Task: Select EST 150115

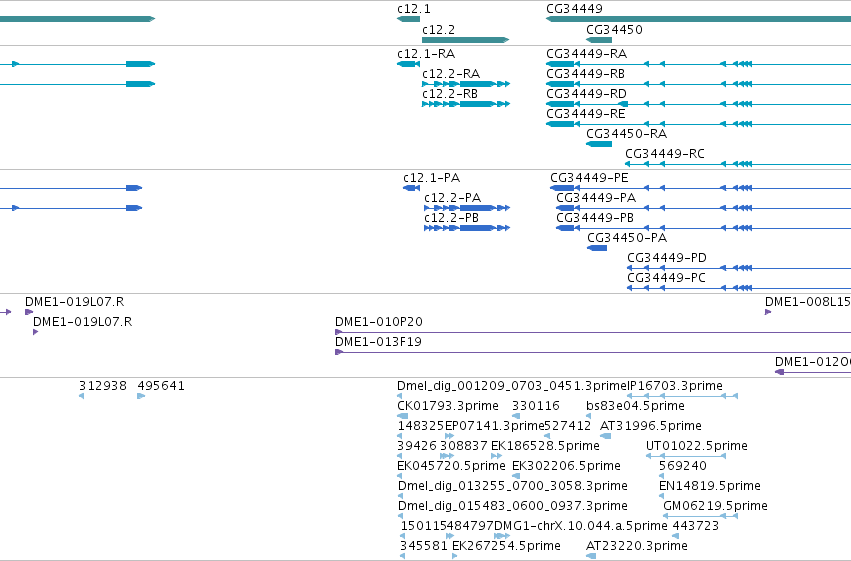Action: pyautogui.click(x=424, y=527)
